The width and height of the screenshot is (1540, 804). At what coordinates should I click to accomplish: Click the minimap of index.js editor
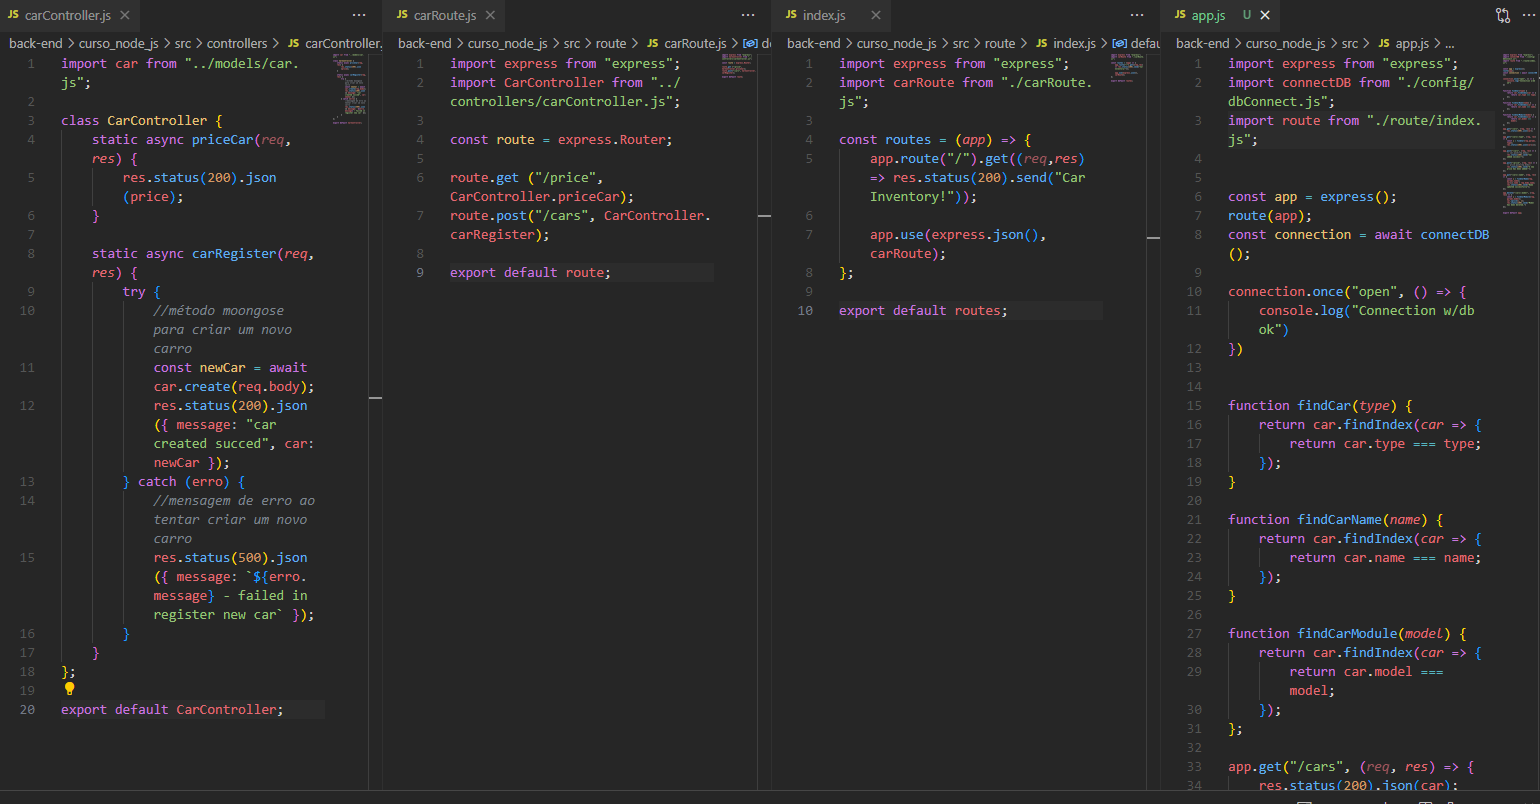pyautogui.click(x=1128, y=68)
